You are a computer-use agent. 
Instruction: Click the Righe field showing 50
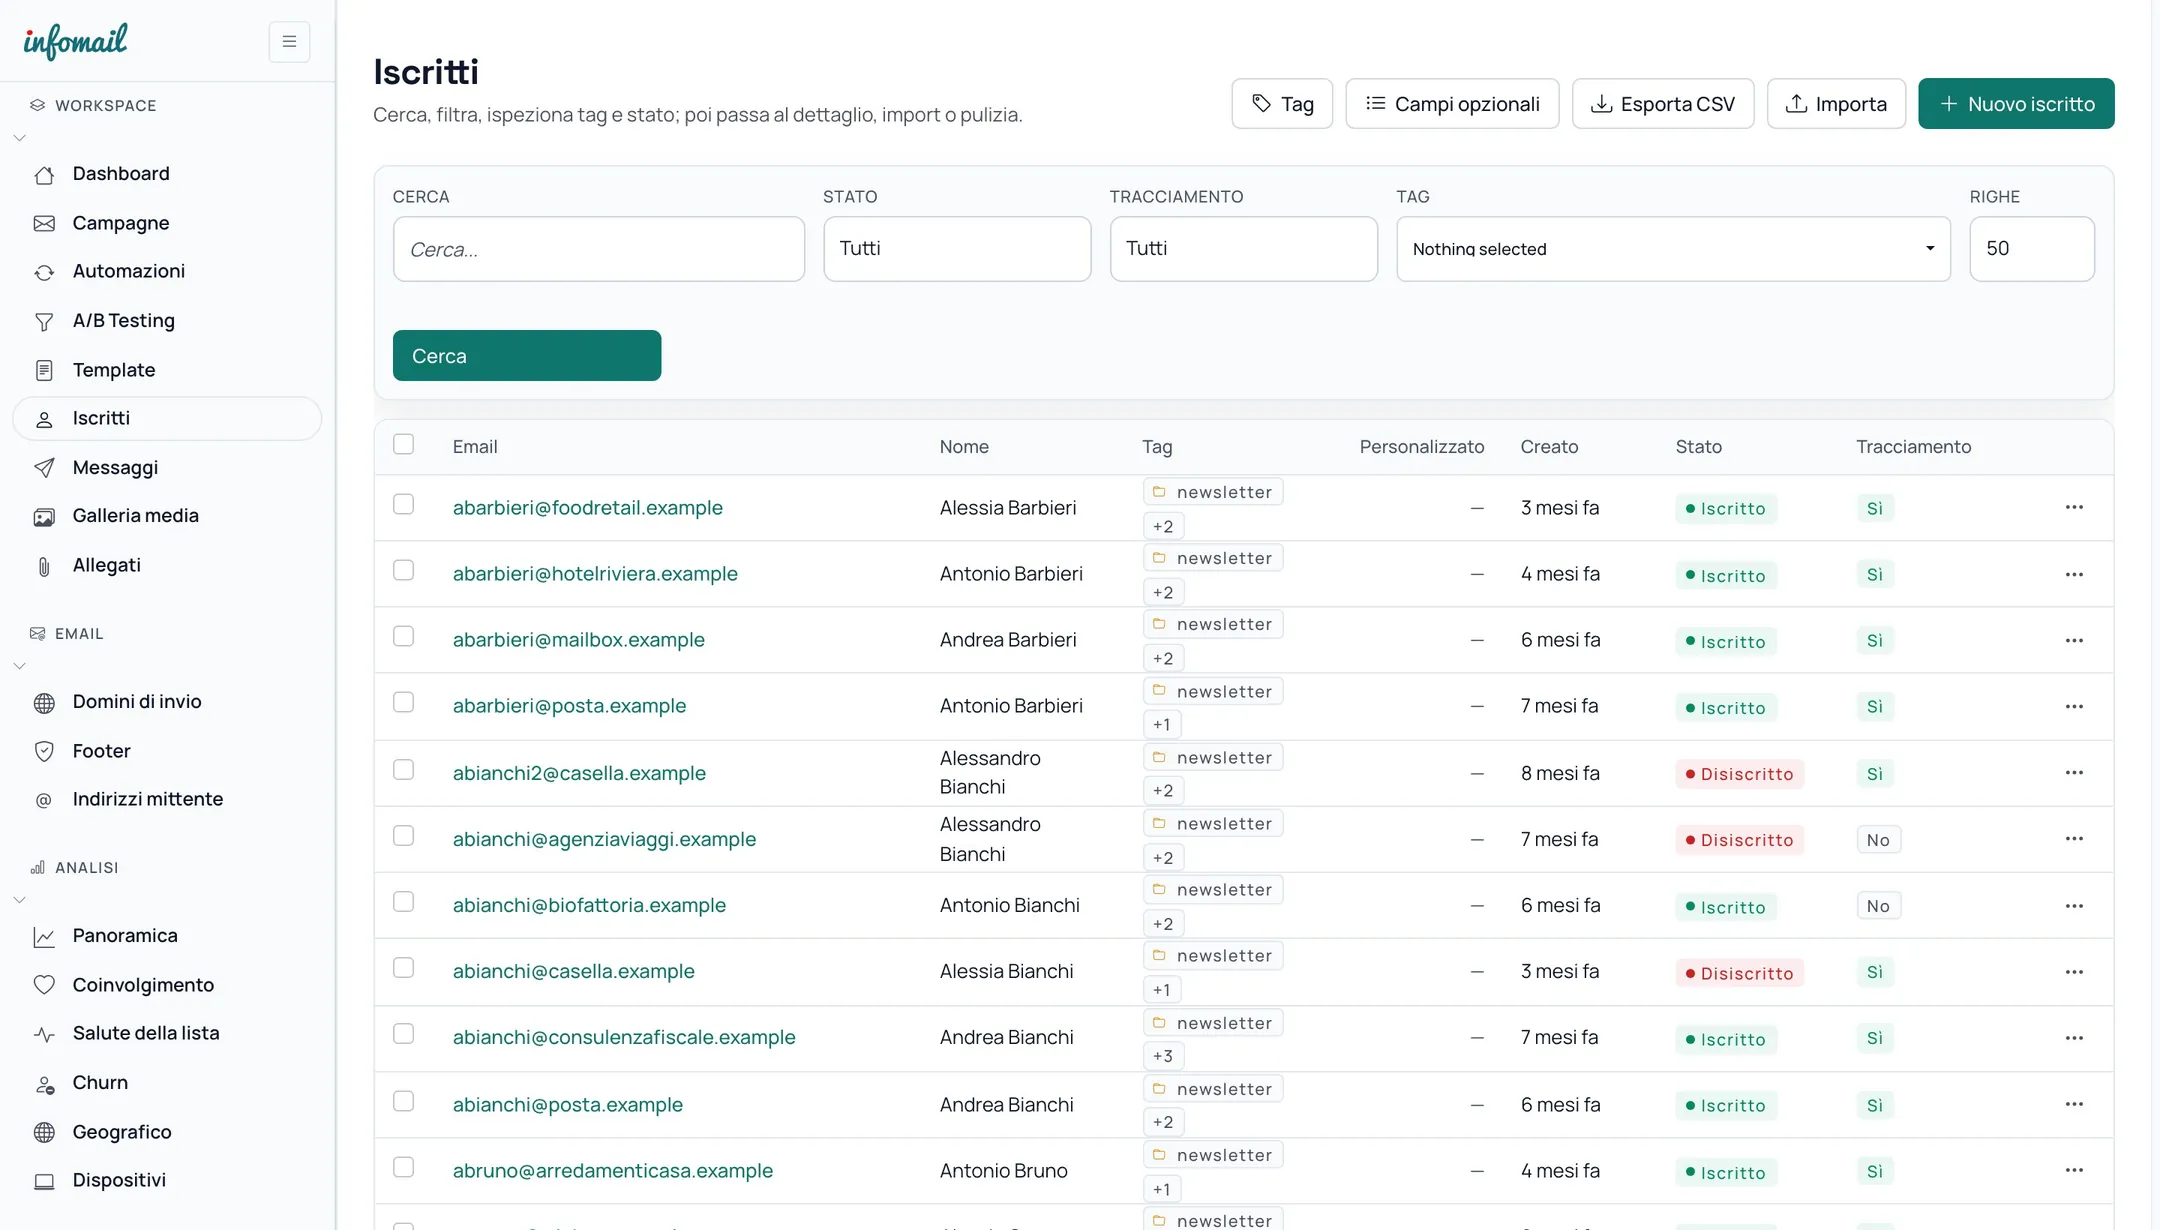click(2032, 249)
